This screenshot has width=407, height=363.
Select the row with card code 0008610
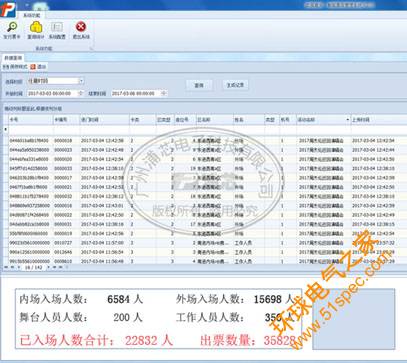(206, 261)
